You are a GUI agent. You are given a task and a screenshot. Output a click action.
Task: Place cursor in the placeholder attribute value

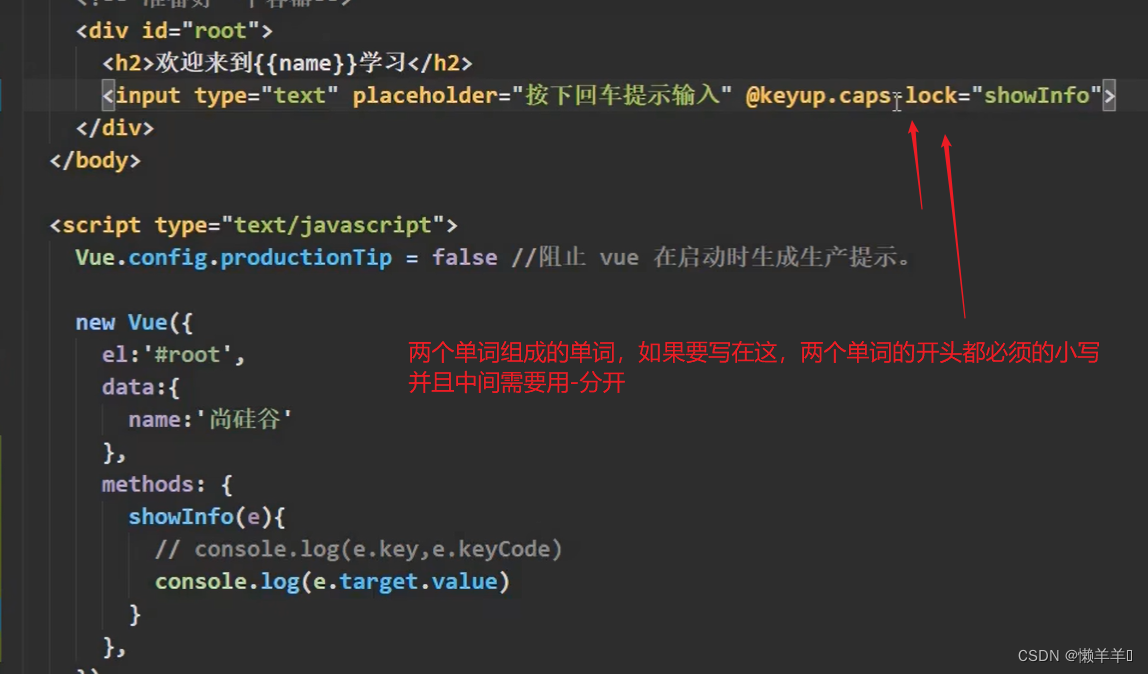click(x=618, y=96)
